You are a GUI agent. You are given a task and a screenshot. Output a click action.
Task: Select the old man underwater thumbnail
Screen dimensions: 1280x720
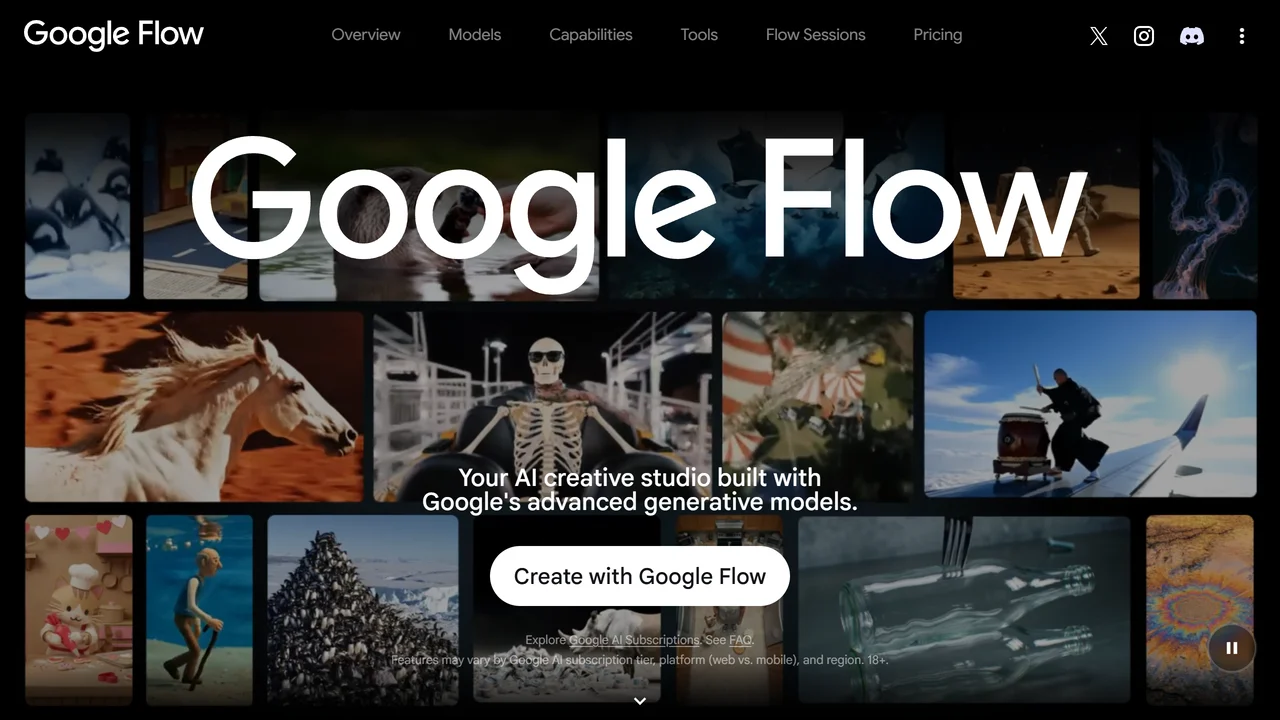200,610
